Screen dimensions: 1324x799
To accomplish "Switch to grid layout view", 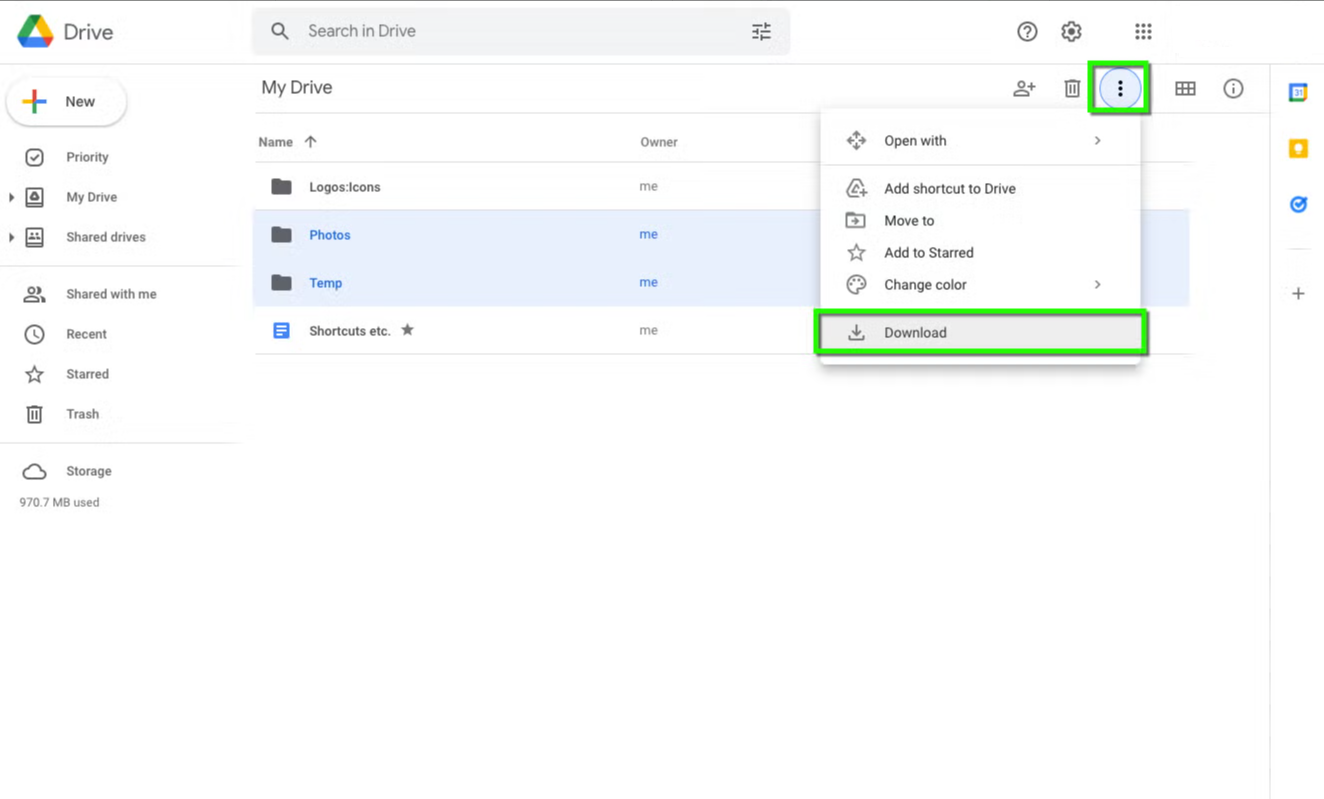I will point(1185,88).
